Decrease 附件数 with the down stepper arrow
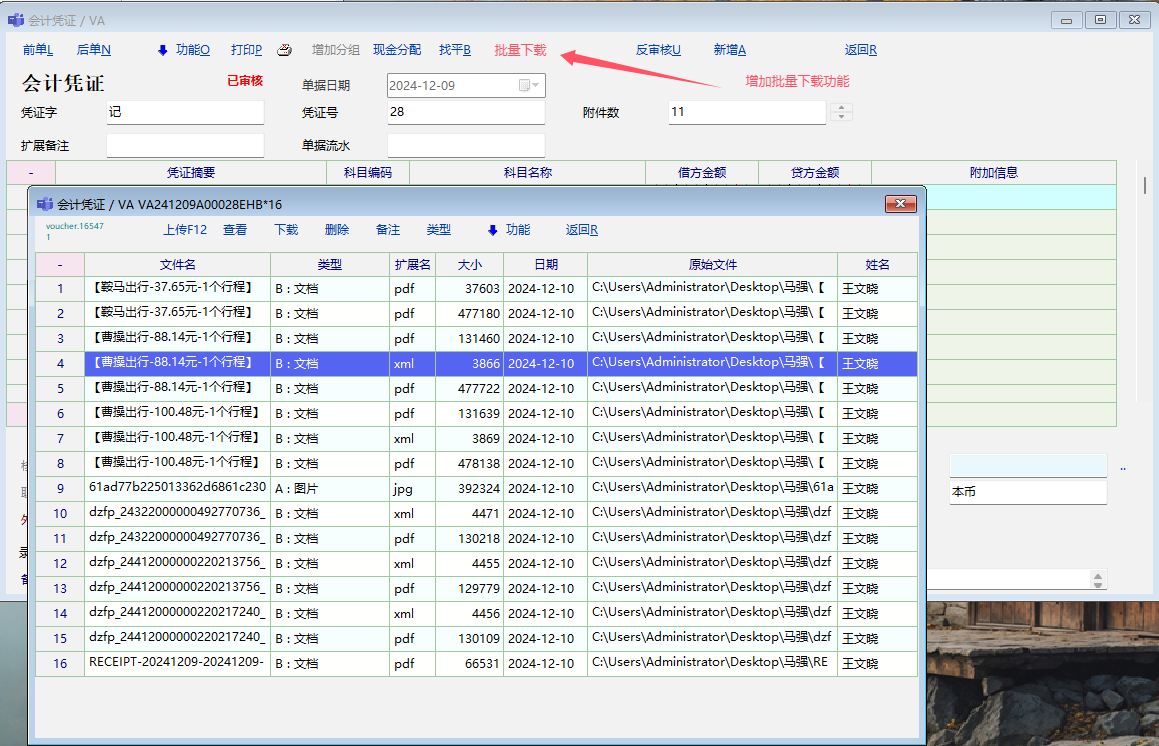 [x=841, y=117]
